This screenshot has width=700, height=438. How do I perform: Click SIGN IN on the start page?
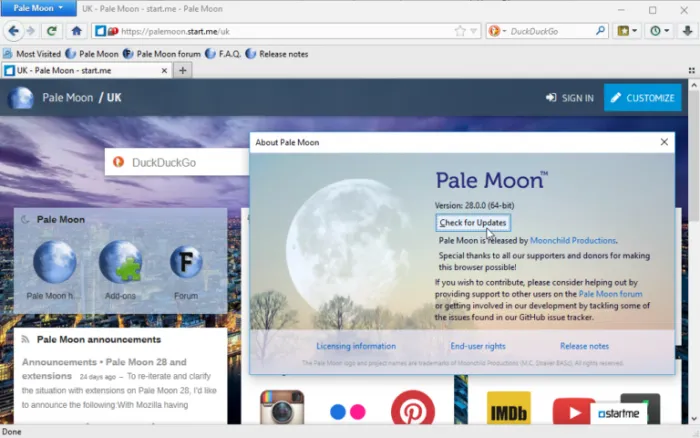tap(570, 98)
